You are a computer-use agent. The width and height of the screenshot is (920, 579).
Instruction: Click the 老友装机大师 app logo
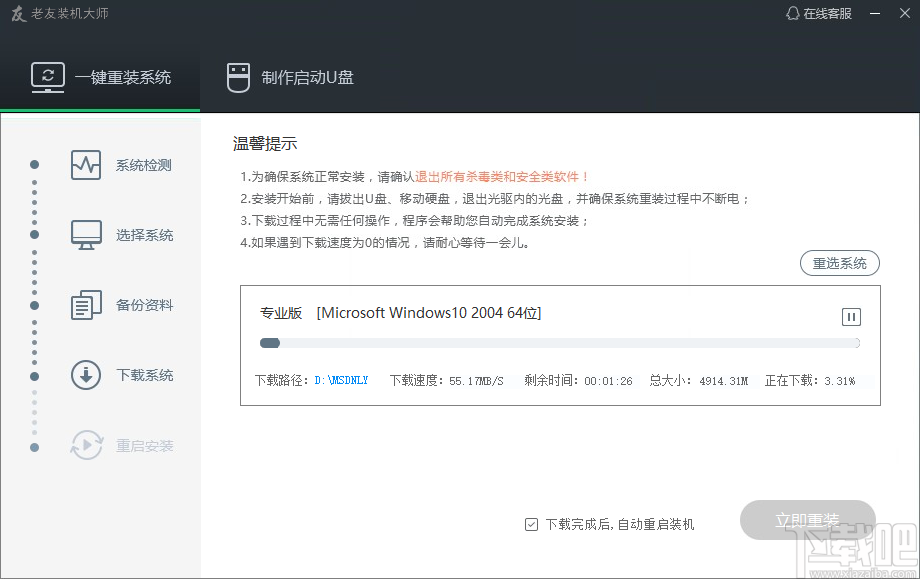[17, 14]
